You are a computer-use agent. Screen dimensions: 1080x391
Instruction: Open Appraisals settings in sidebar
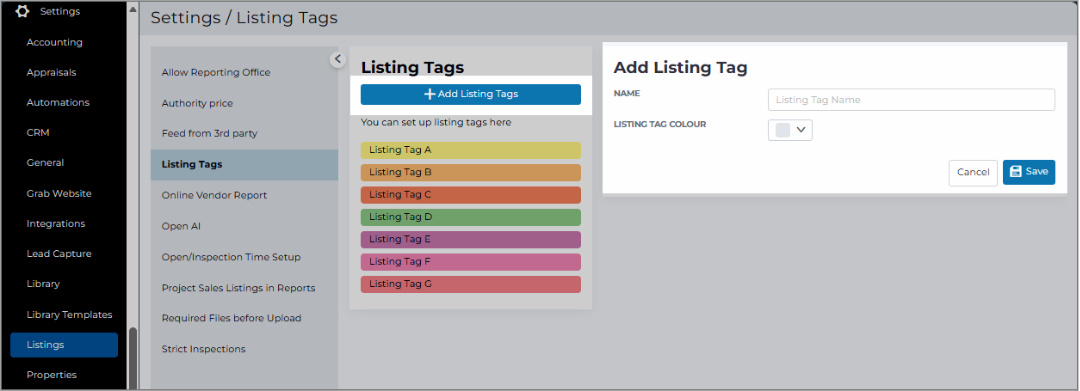click(x=51, y=72)
